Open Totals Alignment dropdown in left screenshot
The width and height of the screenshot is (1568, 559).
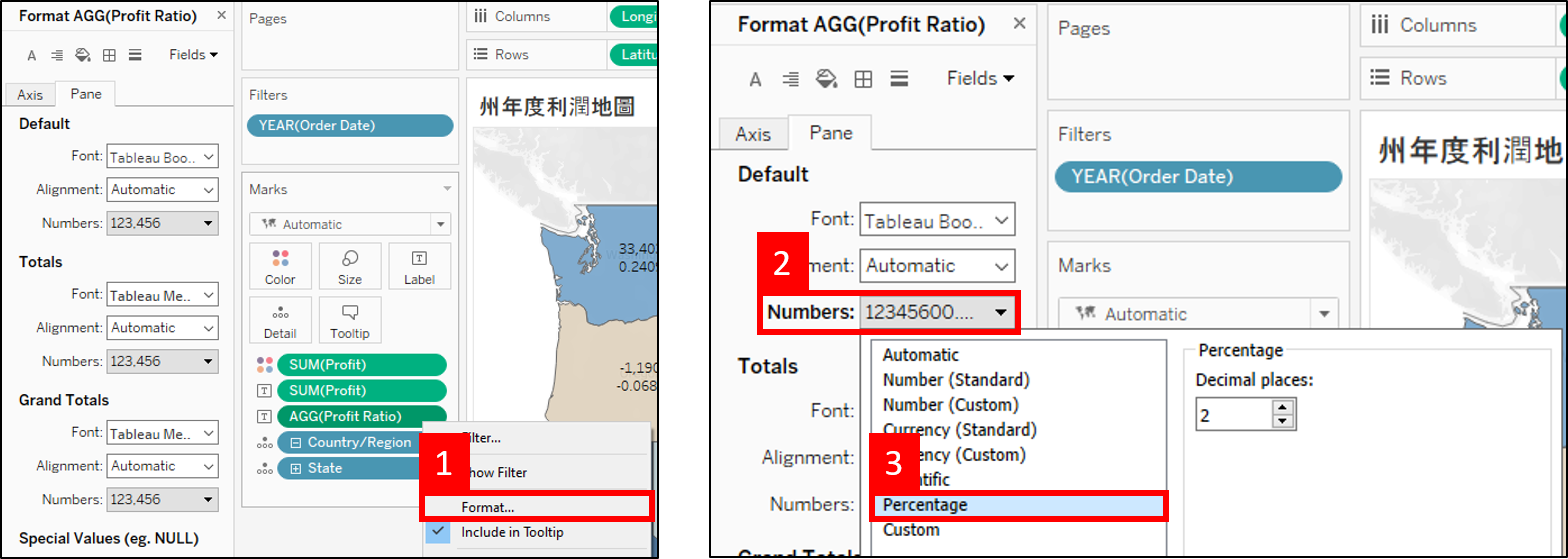[x=162, y=327]
